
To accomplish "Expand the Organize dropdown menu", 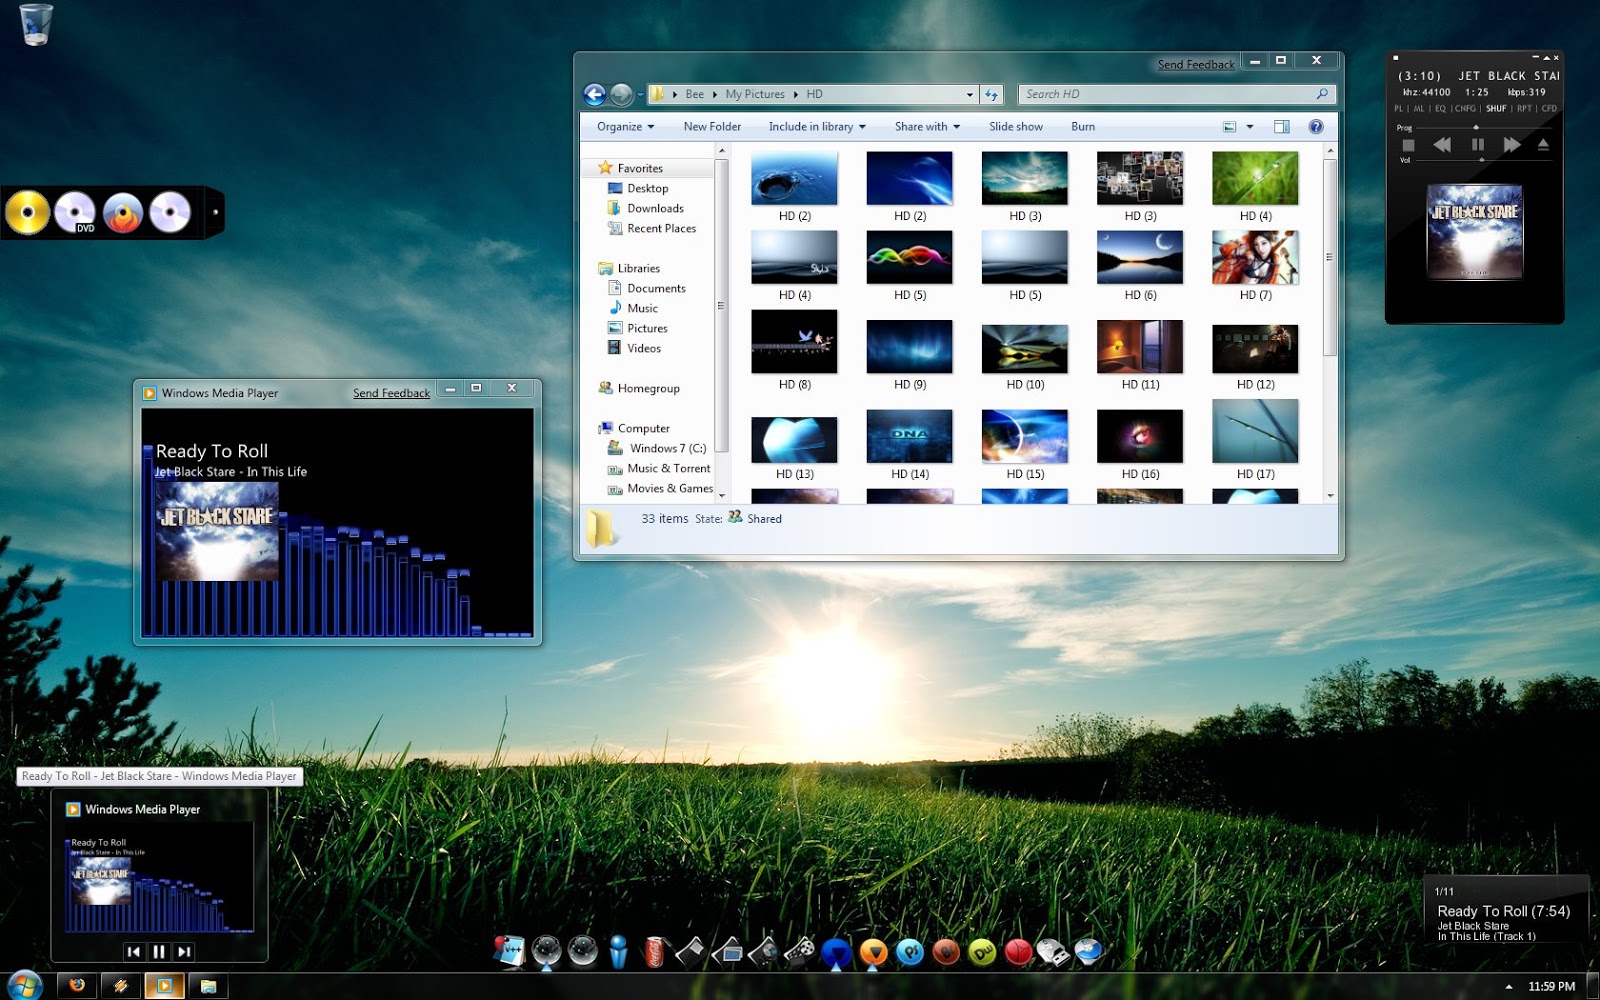I will coord(626,127).
